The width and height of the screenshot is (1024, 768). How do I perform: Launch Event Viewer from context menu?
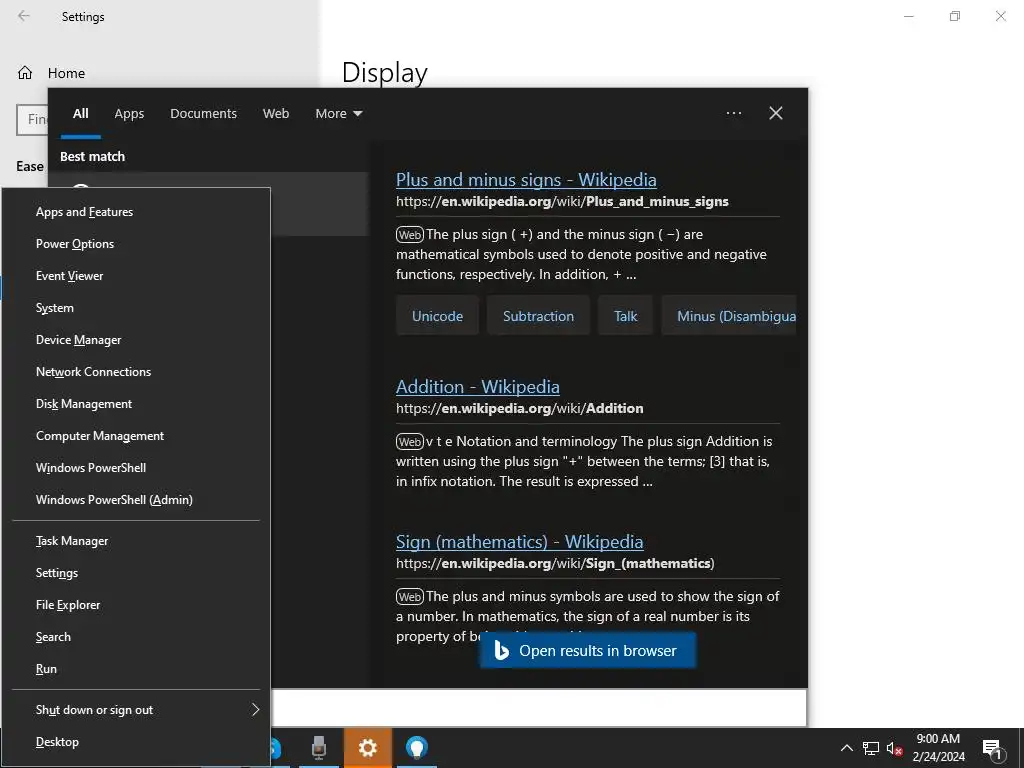tap(136, 276)
